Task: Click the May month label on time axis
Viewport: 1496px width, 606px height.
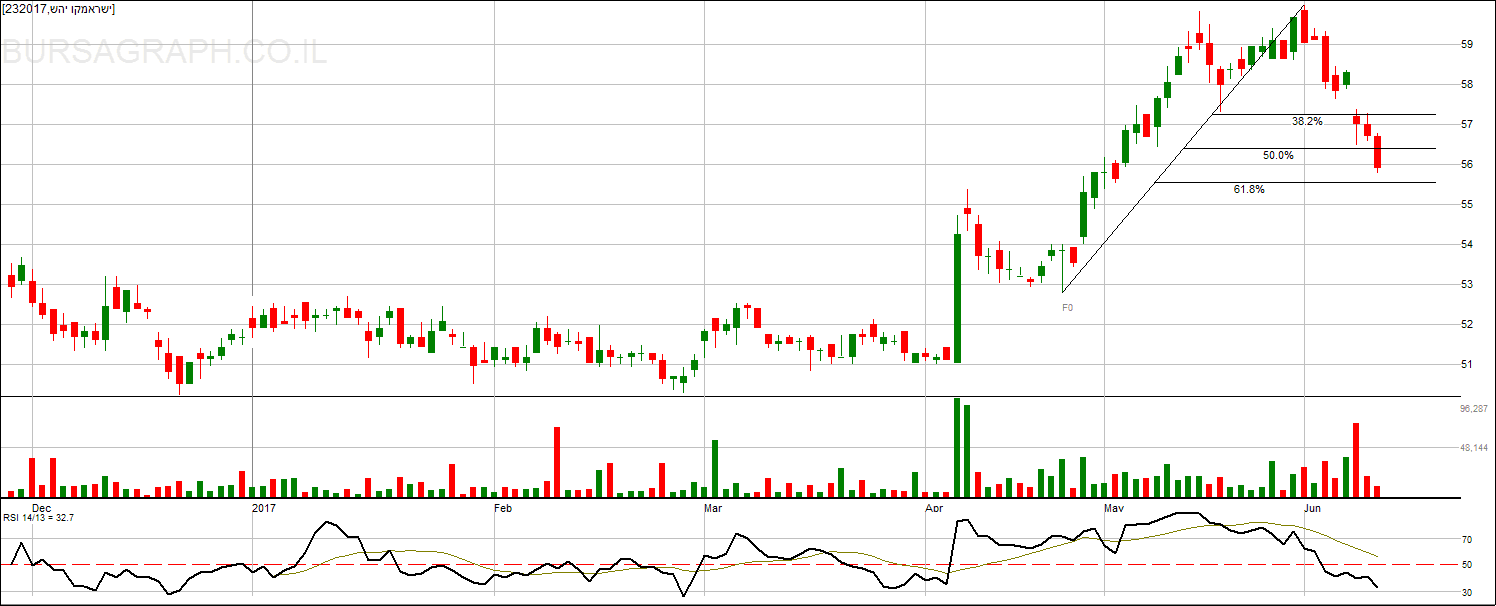Action: (x=1115, y=508)
